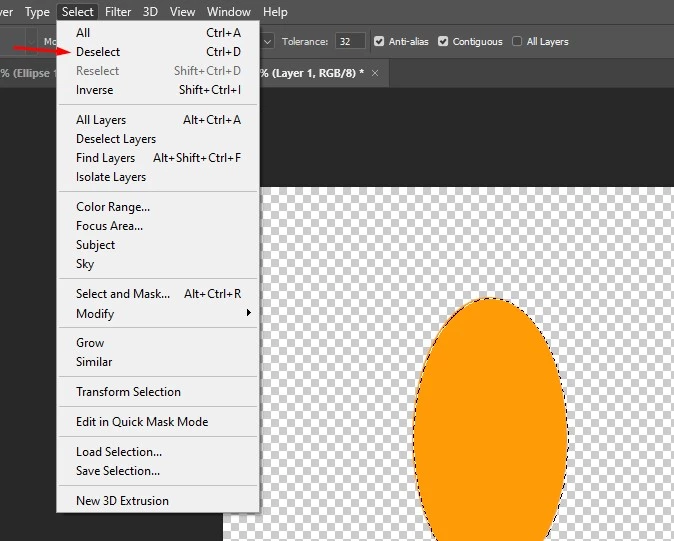
Task: Open Load Selection dialog
Action: 158,452
